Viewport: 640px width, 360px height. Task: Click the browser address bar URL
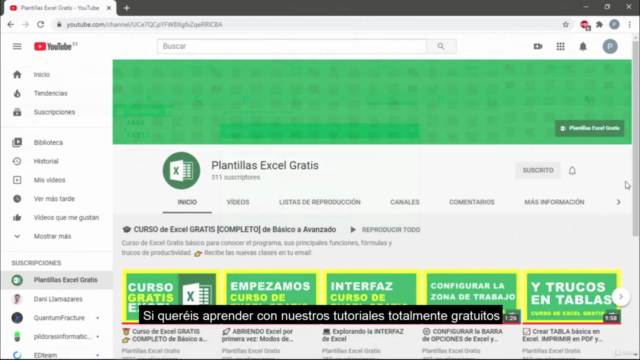click(x=144, y=24)
